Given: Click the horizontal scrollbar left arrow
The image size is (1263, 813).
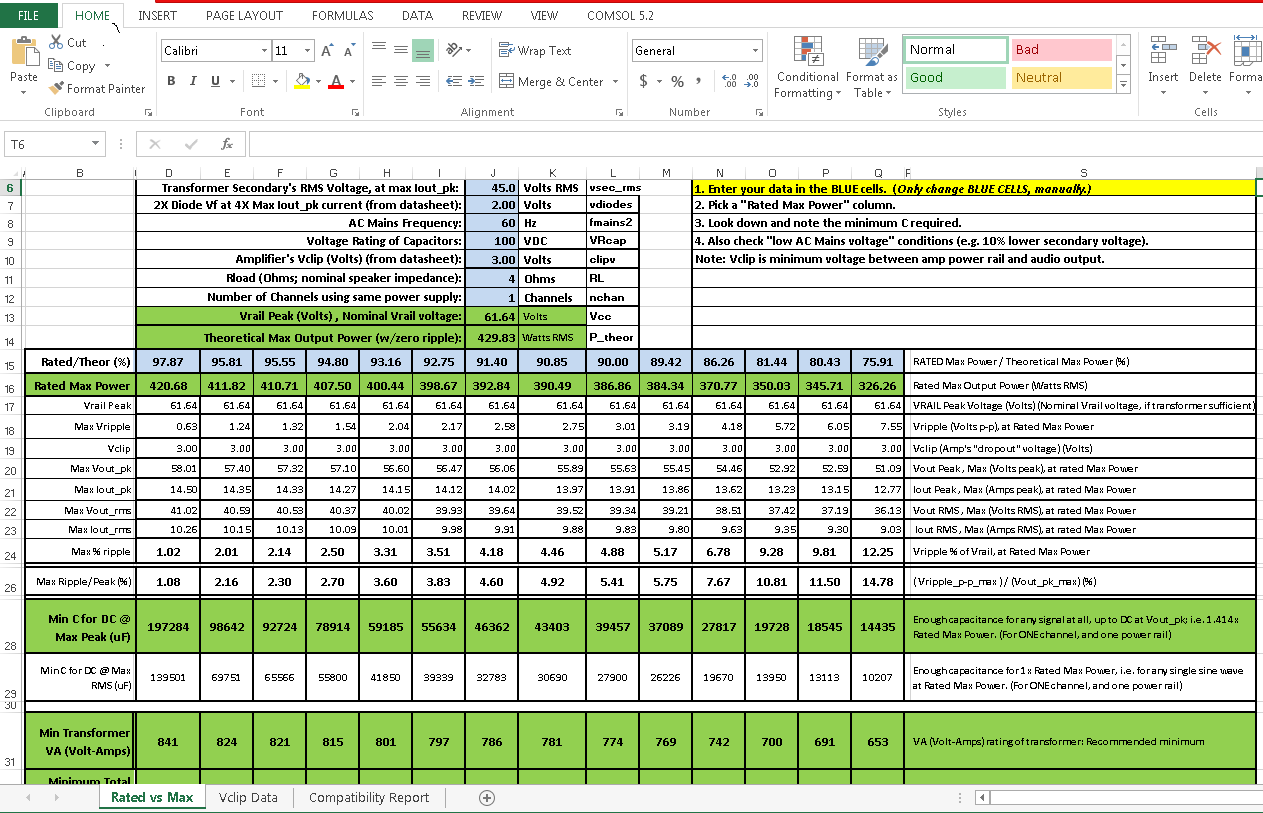Looking at the screenshot, I should tap(983, 797).
